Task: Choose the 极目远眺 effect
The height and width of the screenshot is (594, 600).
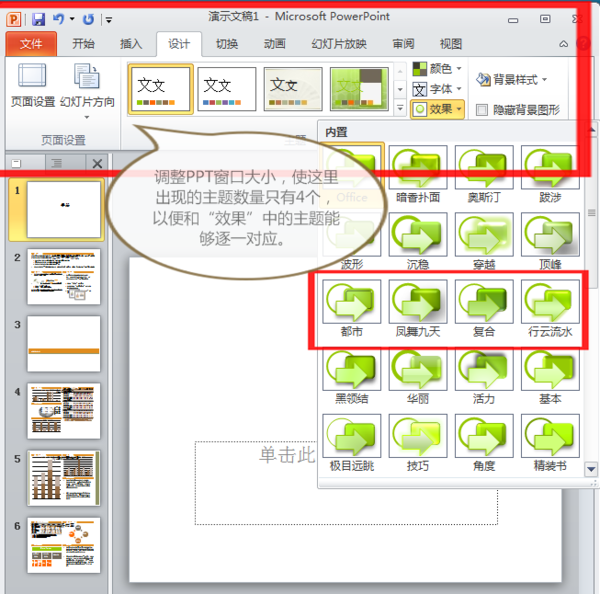Action: 352,443
